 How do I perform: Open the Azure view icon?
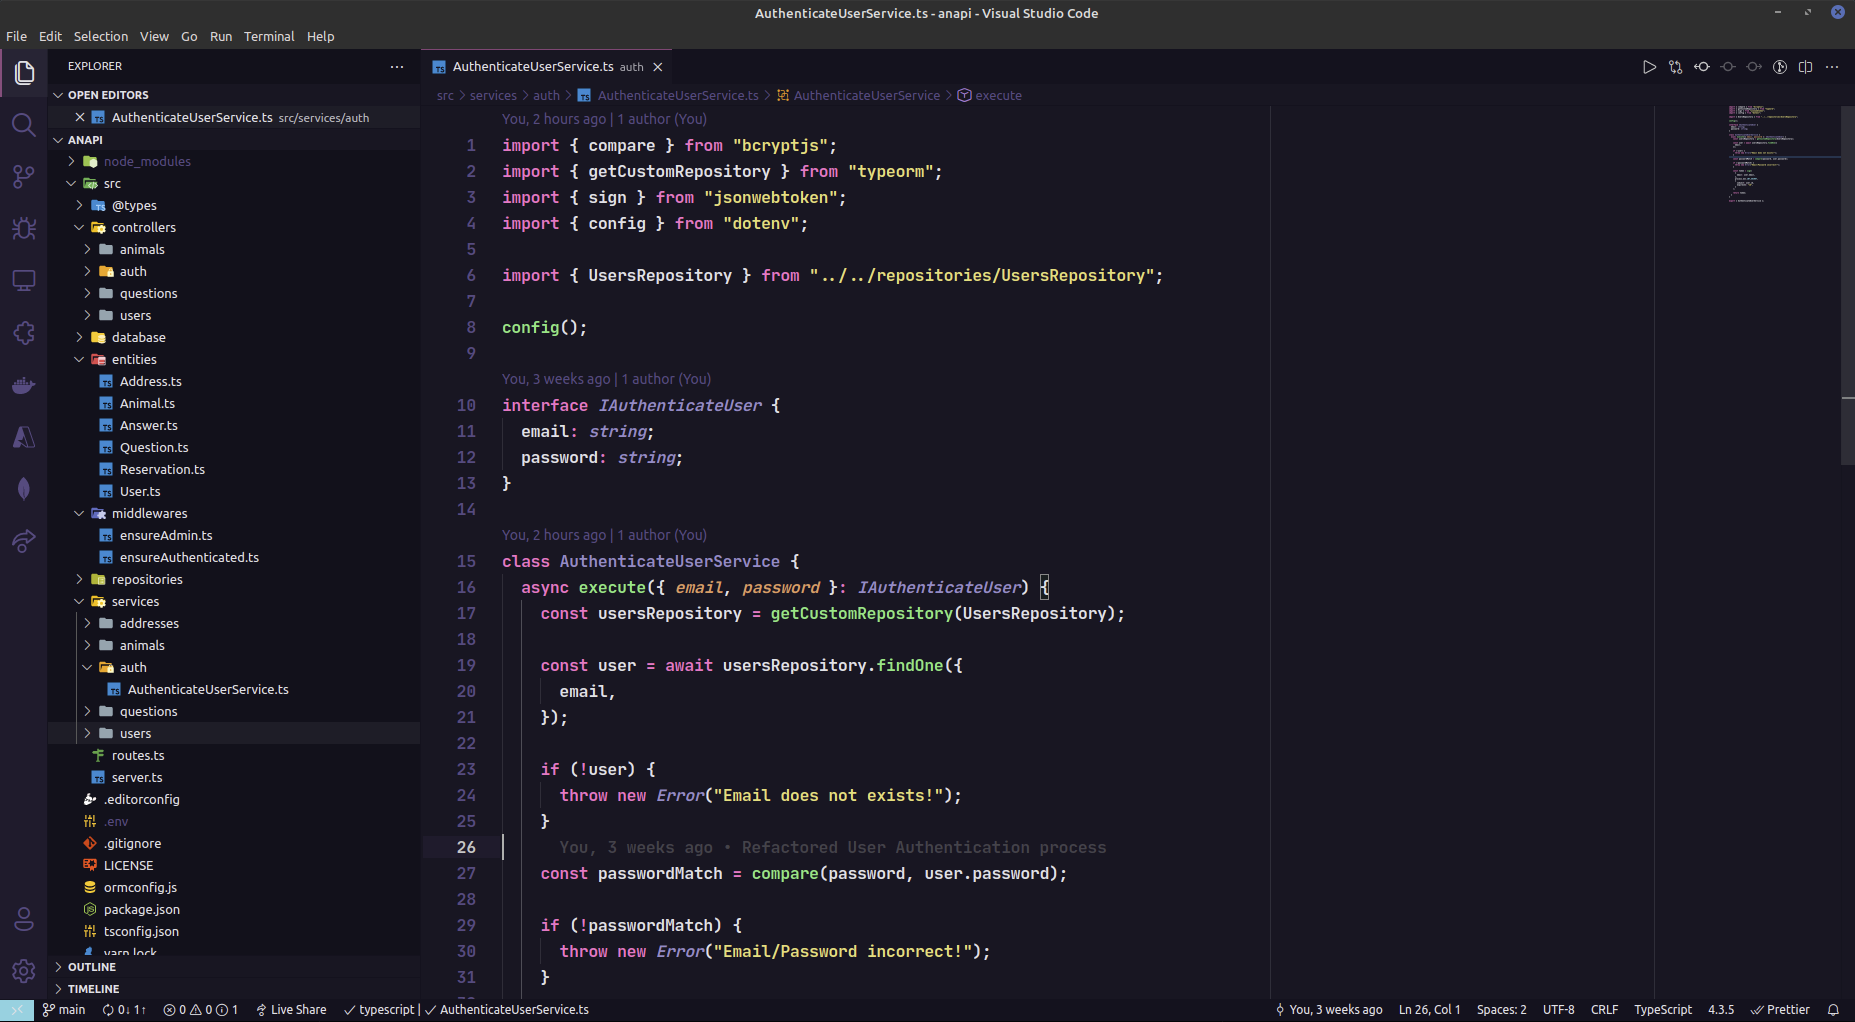click(24, 437)
